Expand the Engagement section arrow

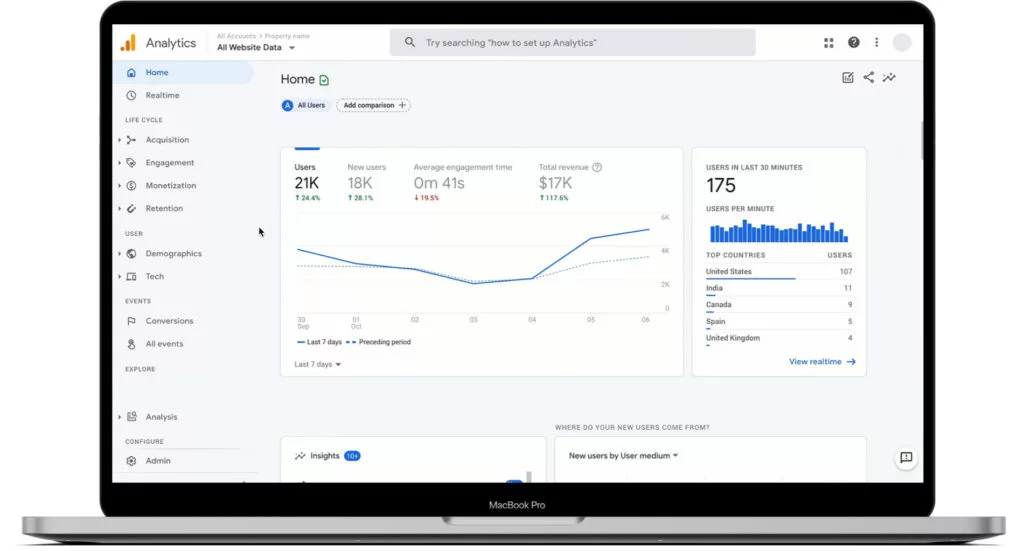pos(120,163)
